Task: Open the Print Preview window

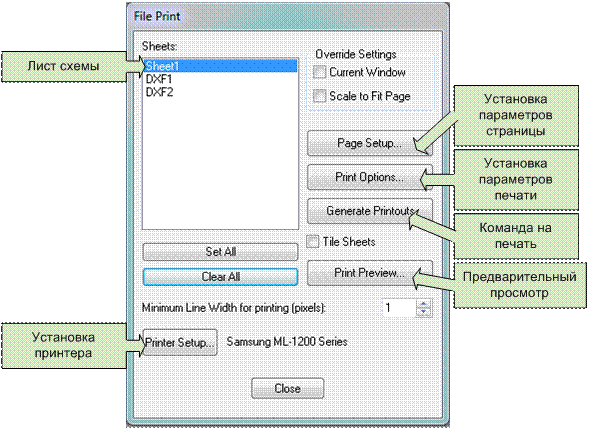Action: pos(370,273)
